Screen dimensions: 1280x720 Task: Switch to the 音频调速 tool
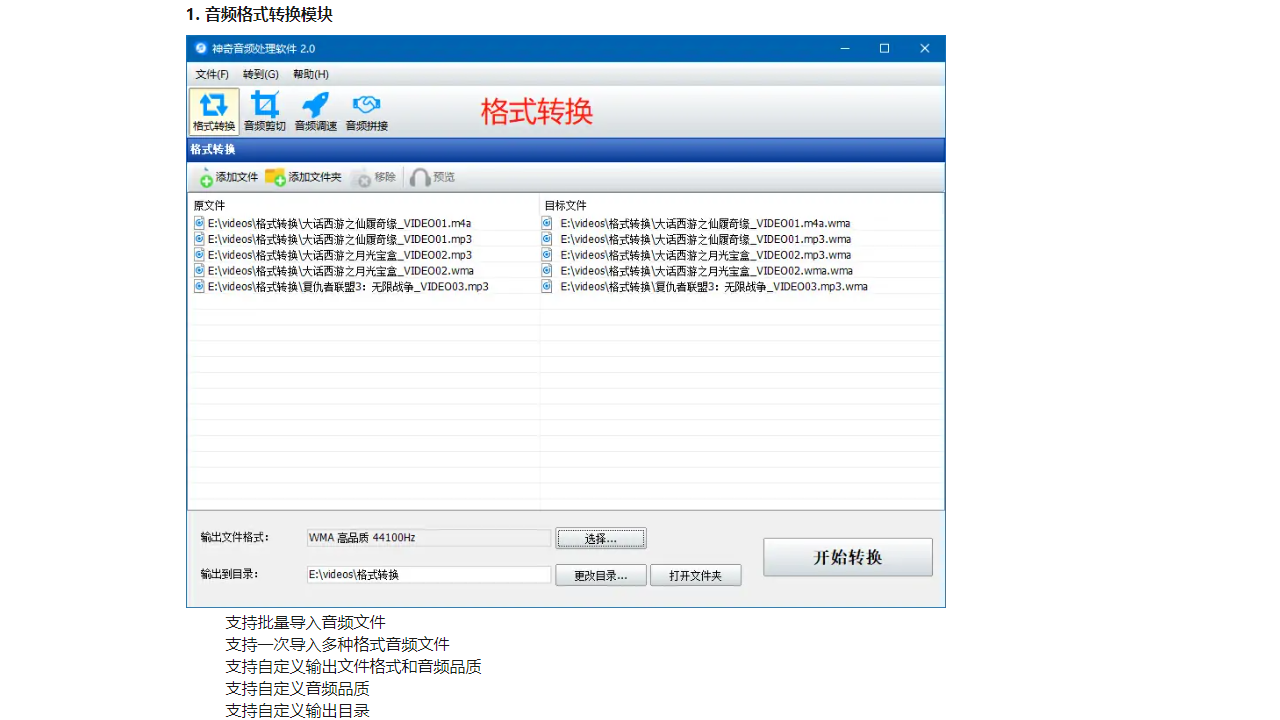click(x=315, y=110)
